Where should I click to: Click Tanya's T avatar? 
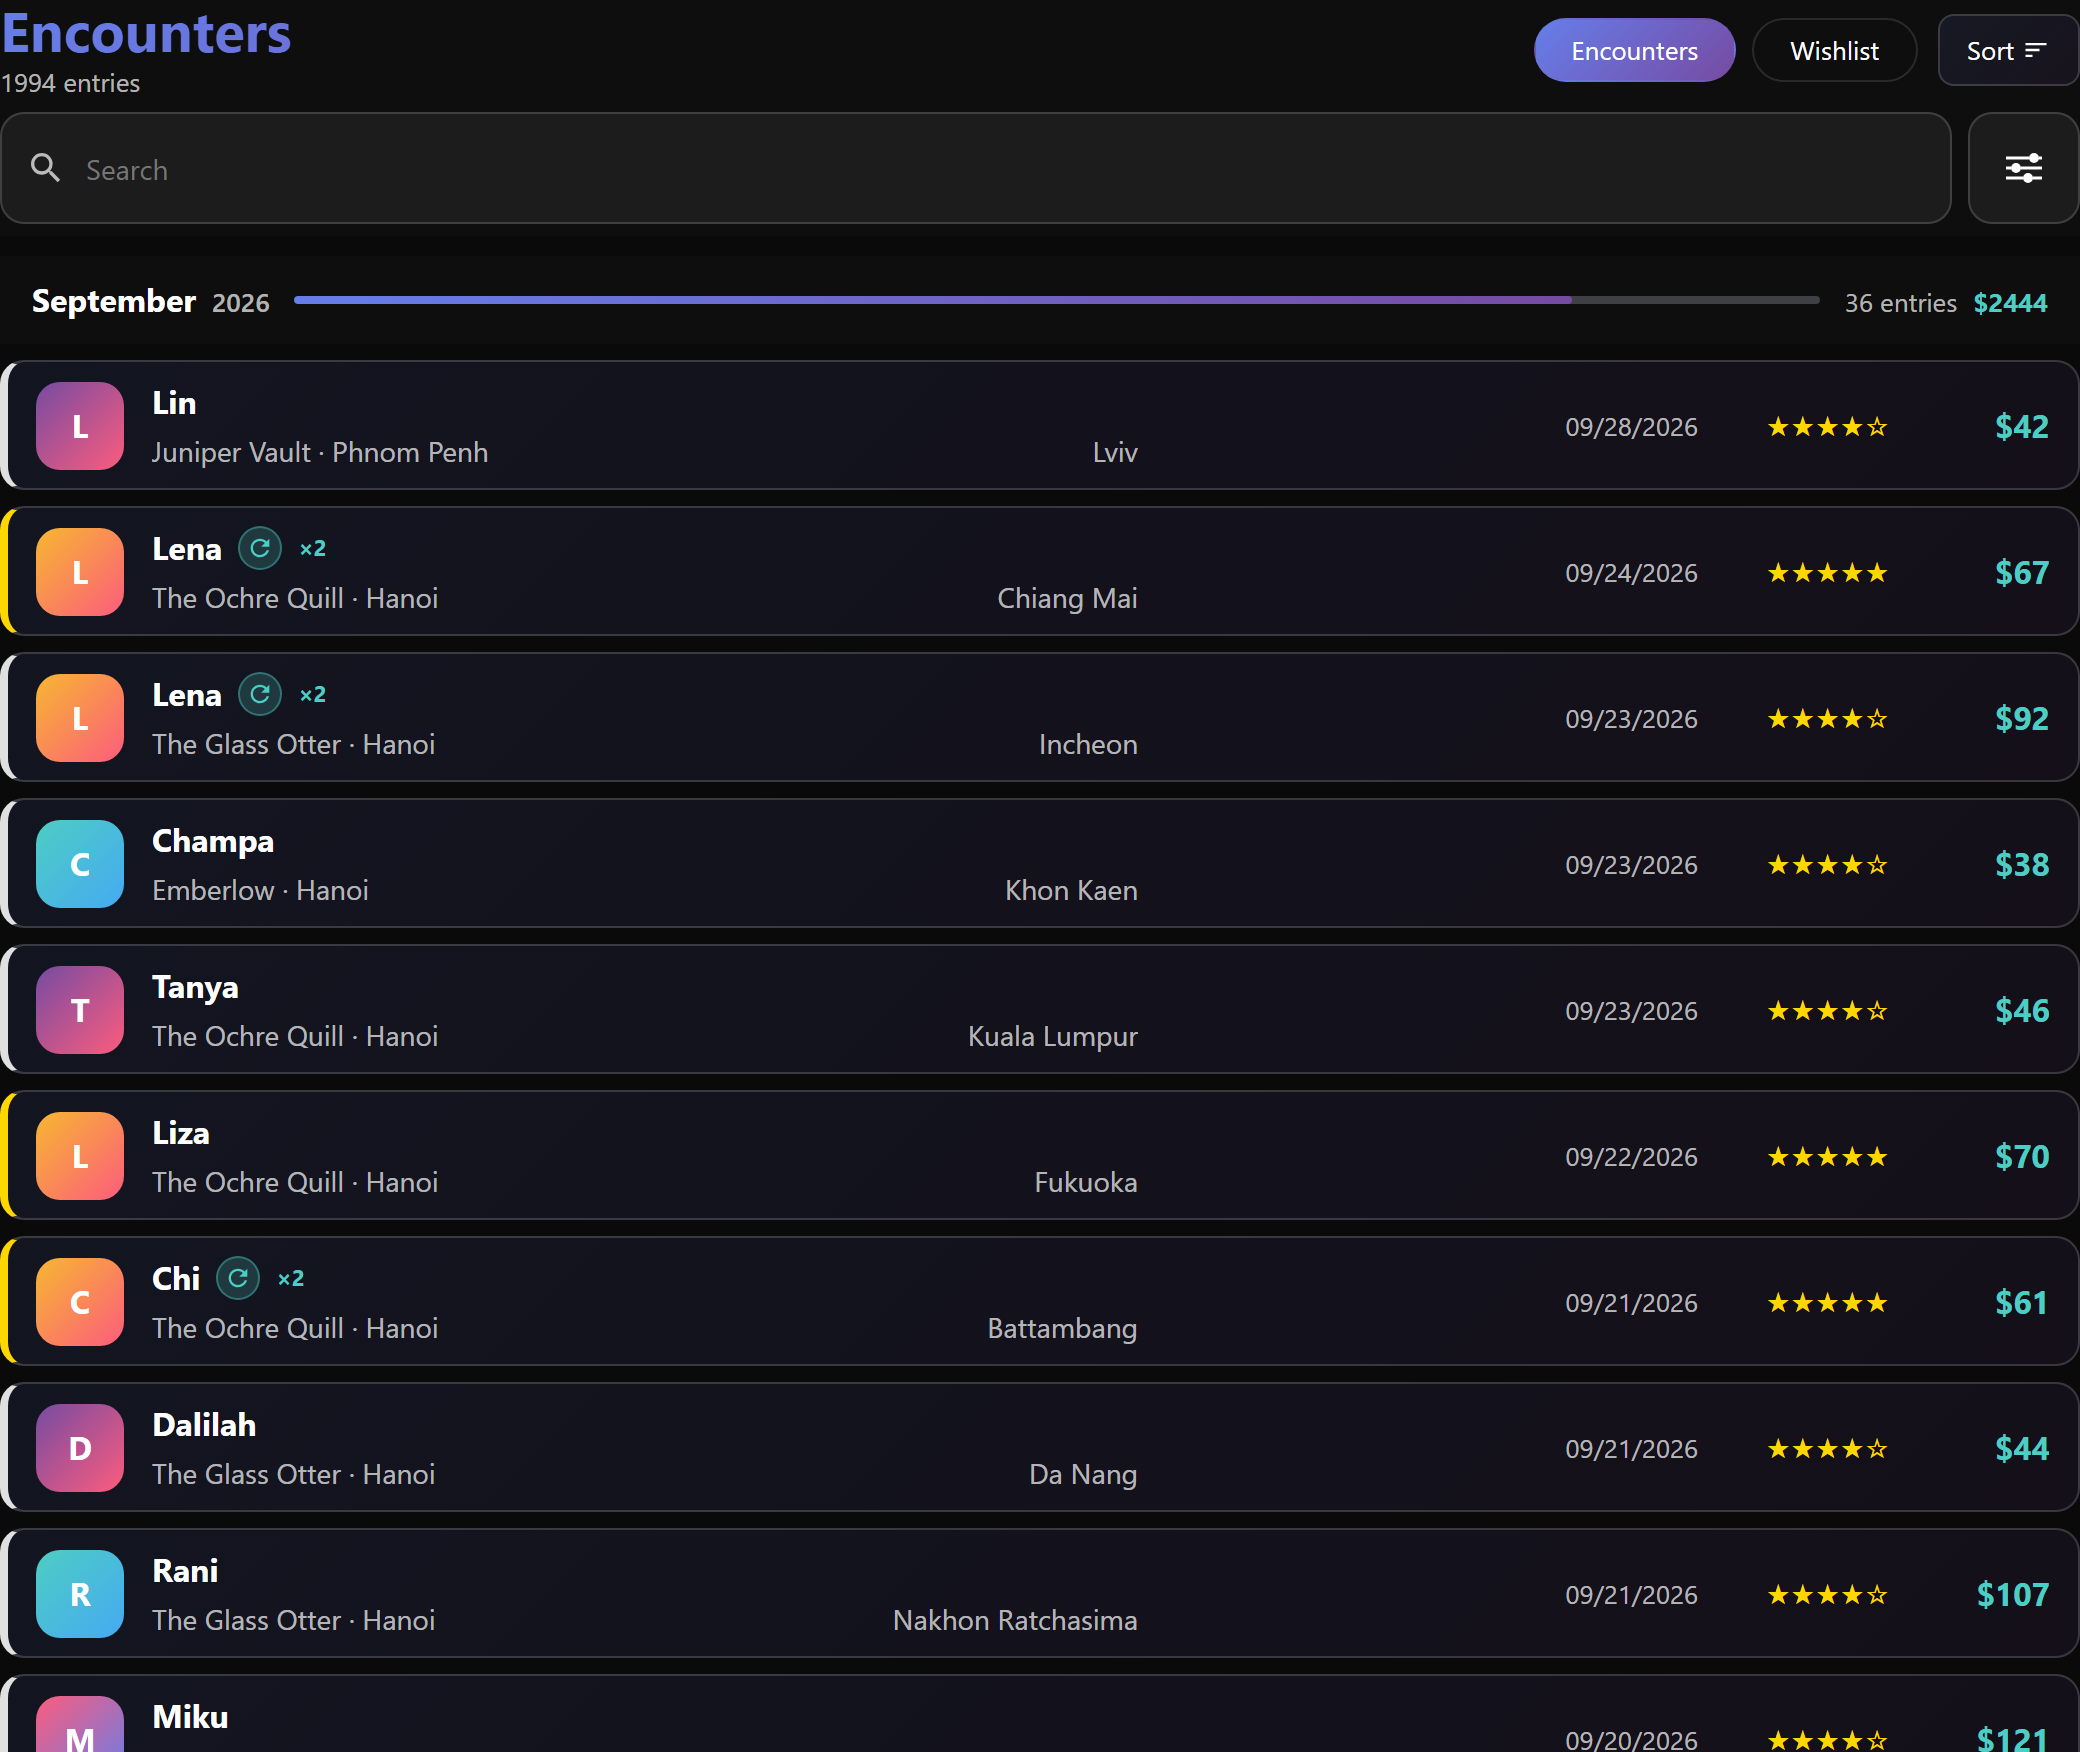[80, 1010]
